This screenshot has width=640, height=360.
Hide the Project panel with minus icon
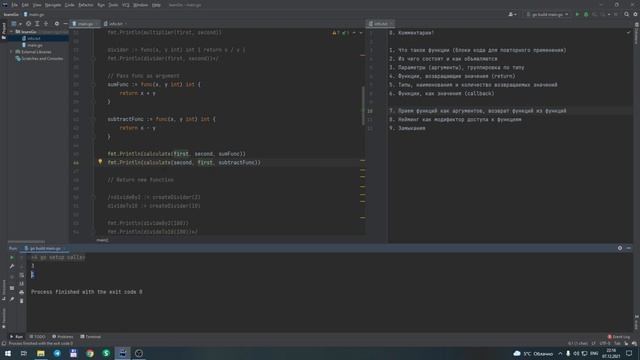click(65, 24)
